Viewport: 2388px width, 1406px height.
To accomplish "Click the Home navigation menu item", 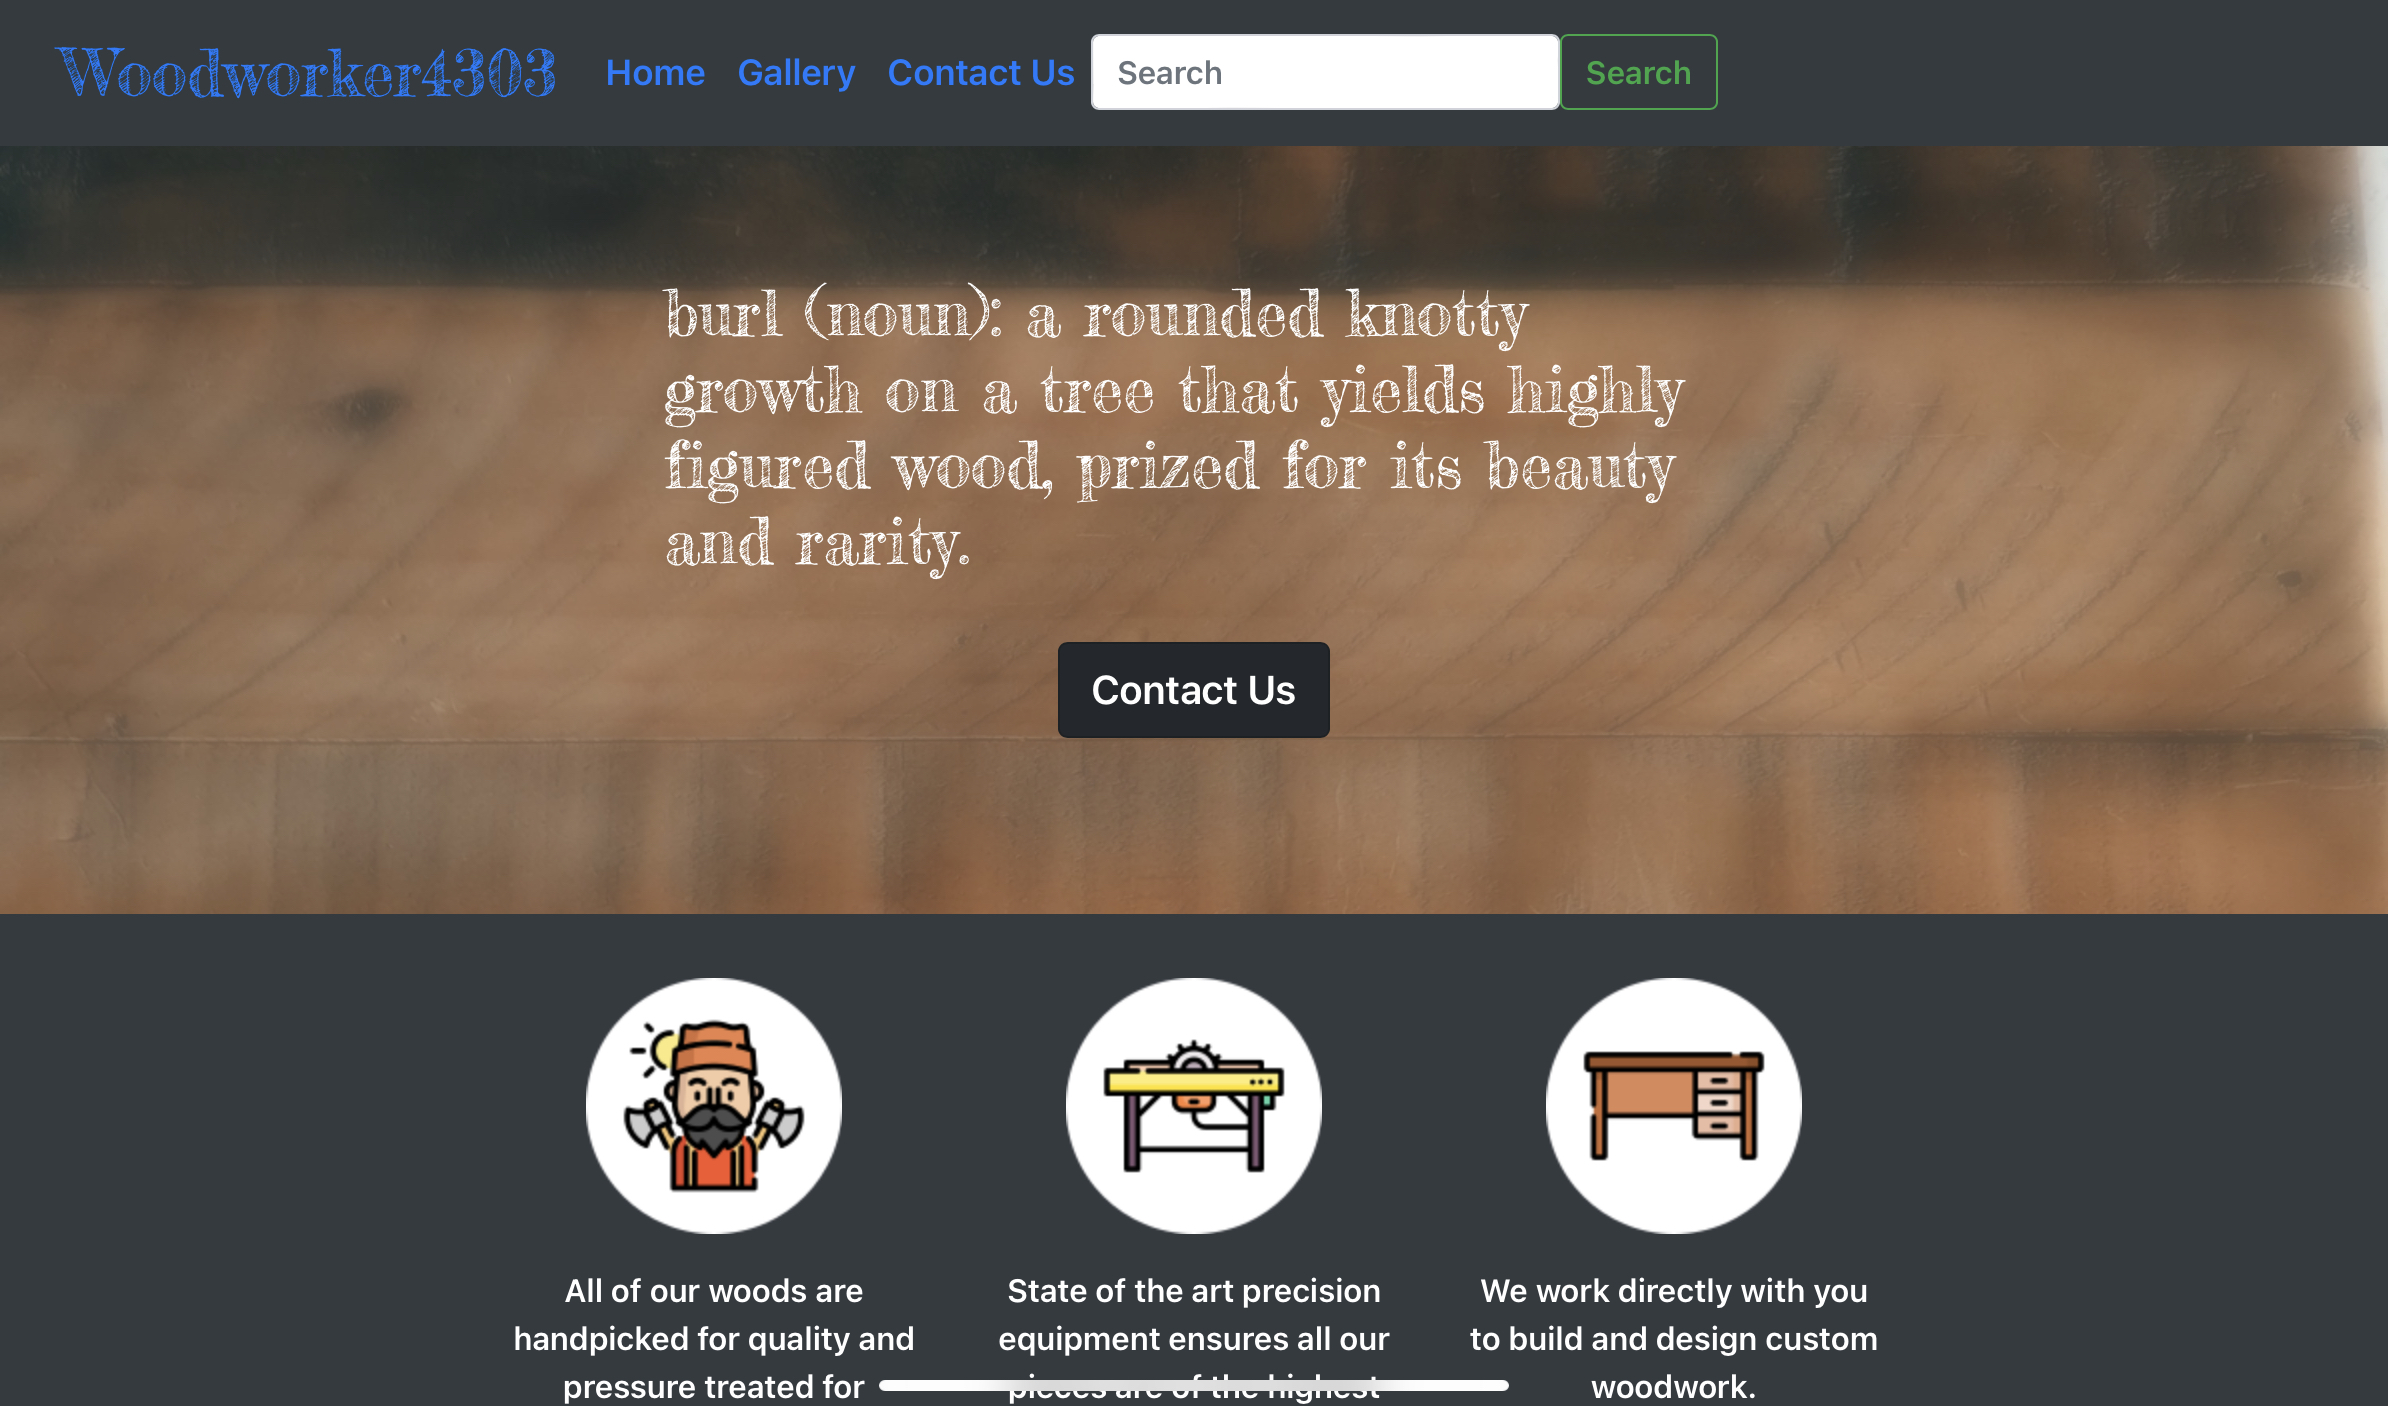I will [653, 72].
